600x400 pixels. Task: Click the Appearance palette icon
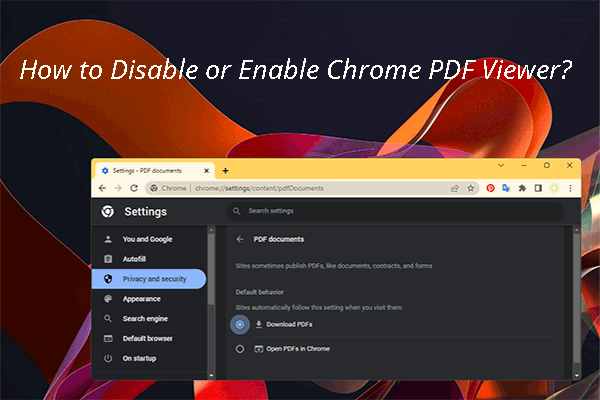(108, 299)
